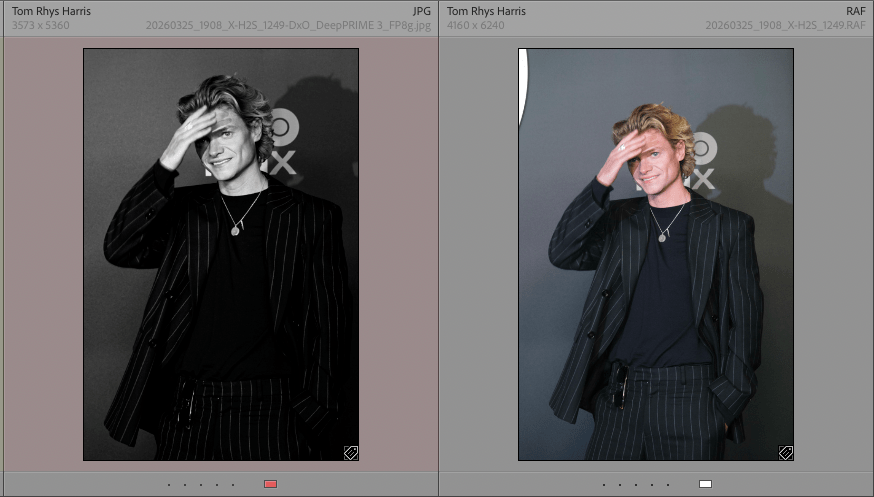Click the JPG file type label

point(421,11)
